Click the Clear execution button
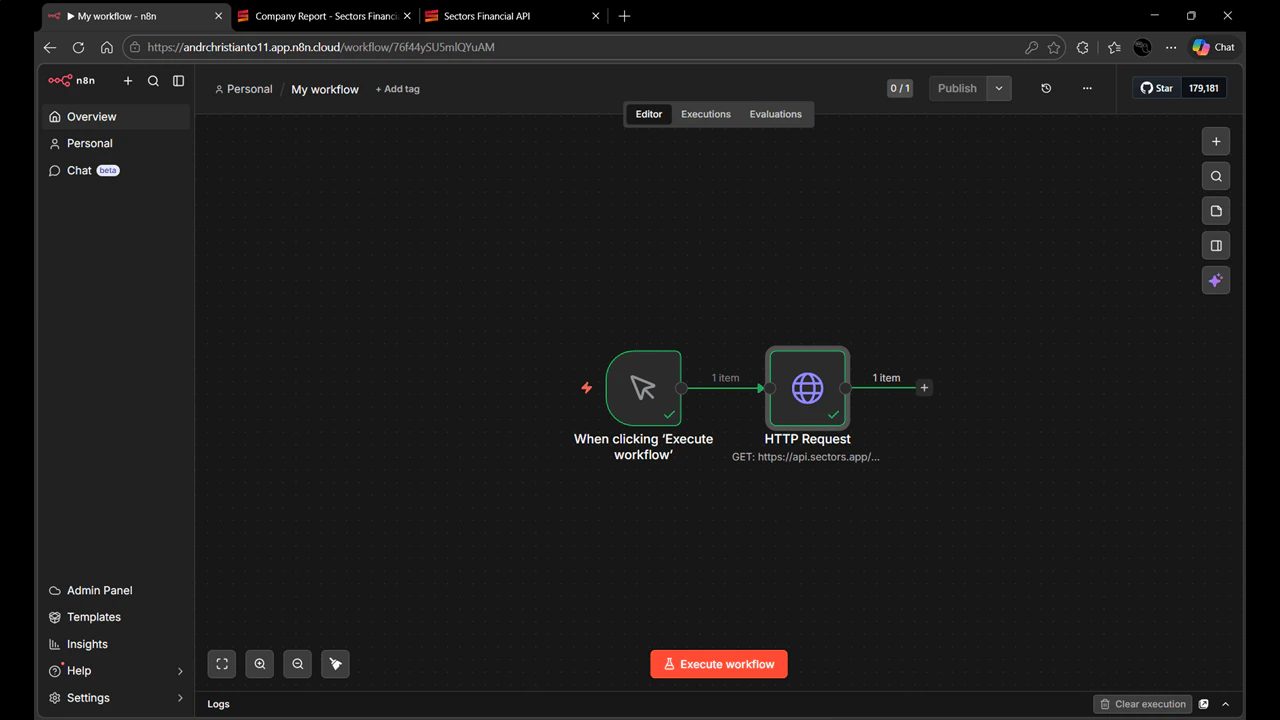1280x720 pixels. click(1142, 703)
